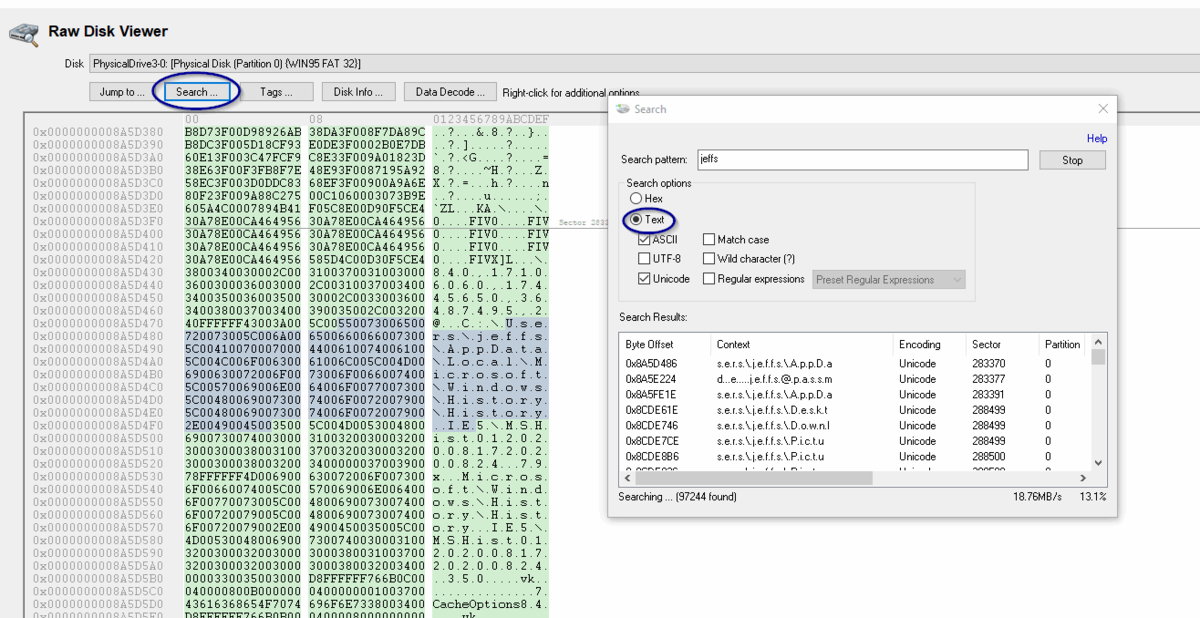Open the Help link
This screenshot has width=1200, height=618.
tap(1097, 139)
